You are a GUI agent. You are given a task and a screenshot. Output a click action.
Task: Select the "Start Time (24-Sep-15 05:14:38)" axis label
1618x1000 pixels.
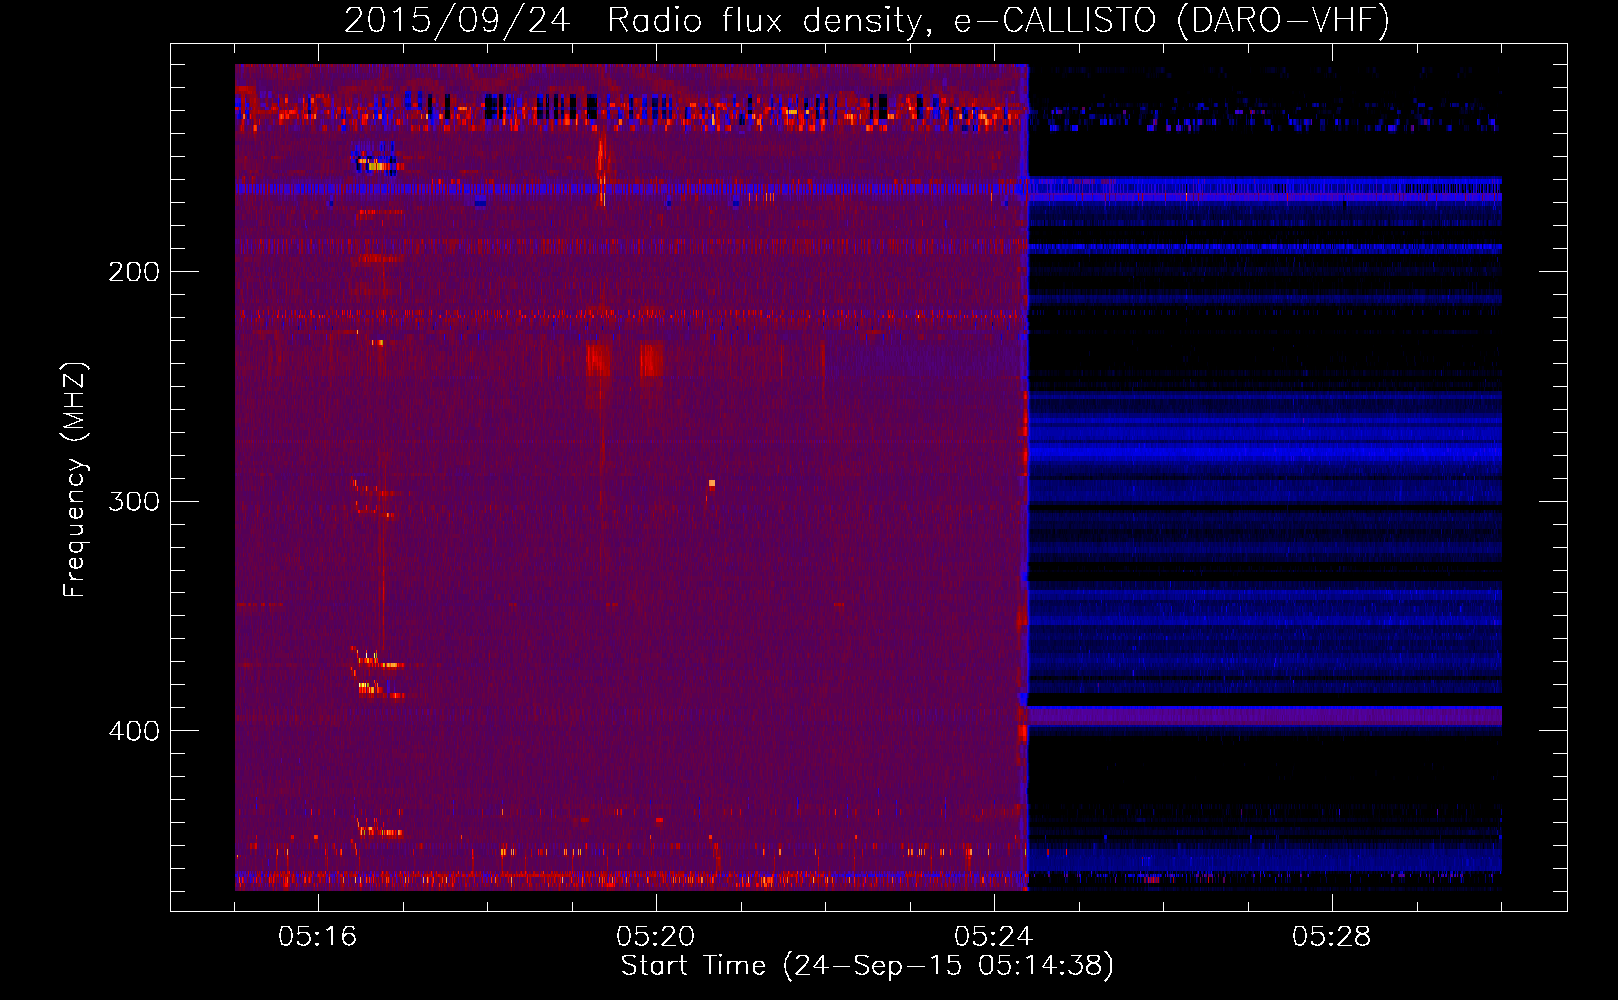tap(867, 966)
